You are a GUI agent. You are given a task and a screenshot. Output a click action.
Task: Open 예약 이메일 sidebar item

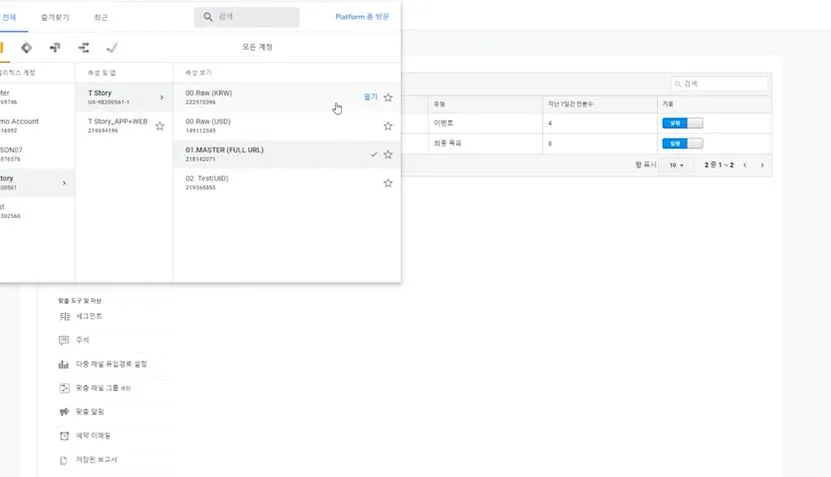click(93, 436)
